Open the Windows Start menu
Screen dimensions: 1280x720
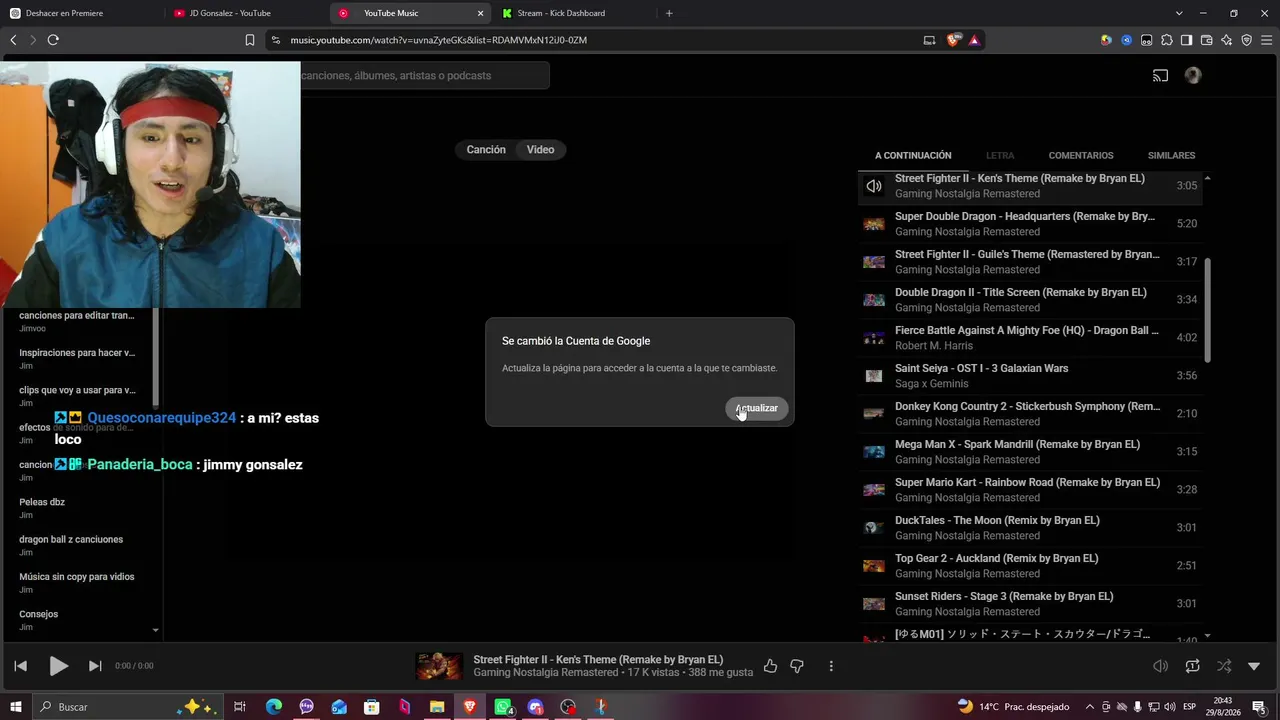click(x=16, y=707)
